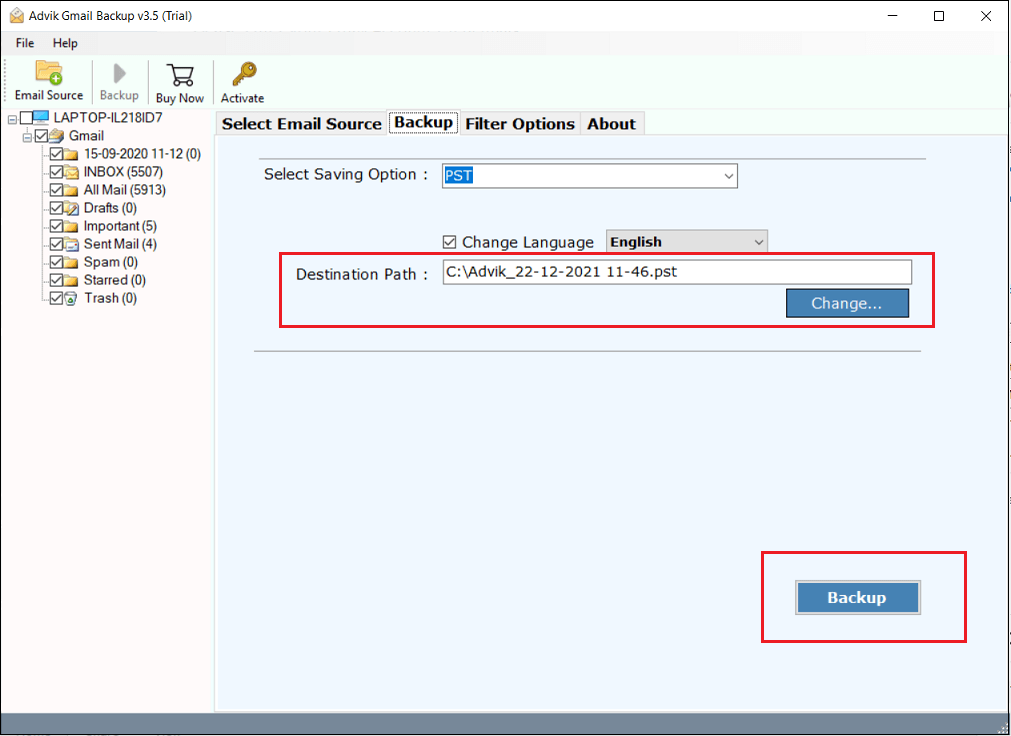This screenshot has width=1011, height=736.
Task: Select the Trash (0) folder label
Action: 110,299
